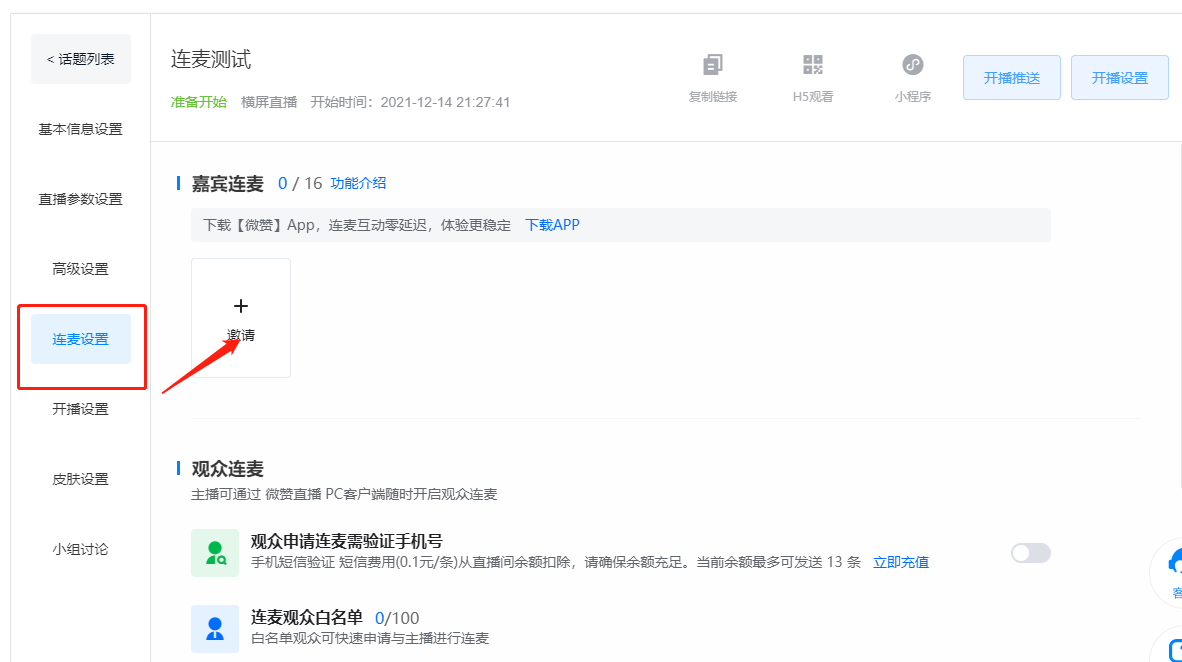Image resolution: width=1182 pixels, height=662 pixels.
Task: Click the 连麦测试 title
Action: (211, 59)
